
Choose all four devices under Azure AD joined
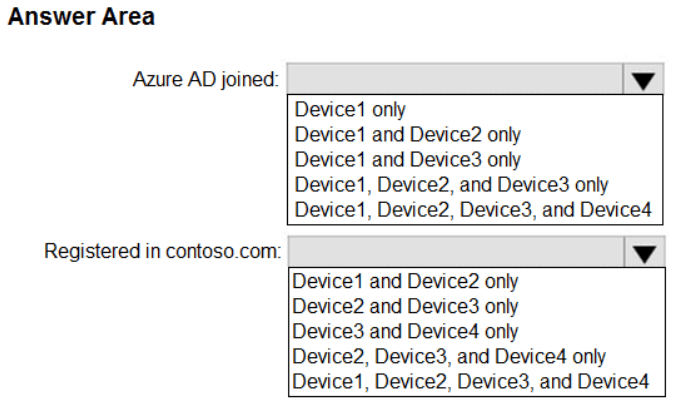473,209
